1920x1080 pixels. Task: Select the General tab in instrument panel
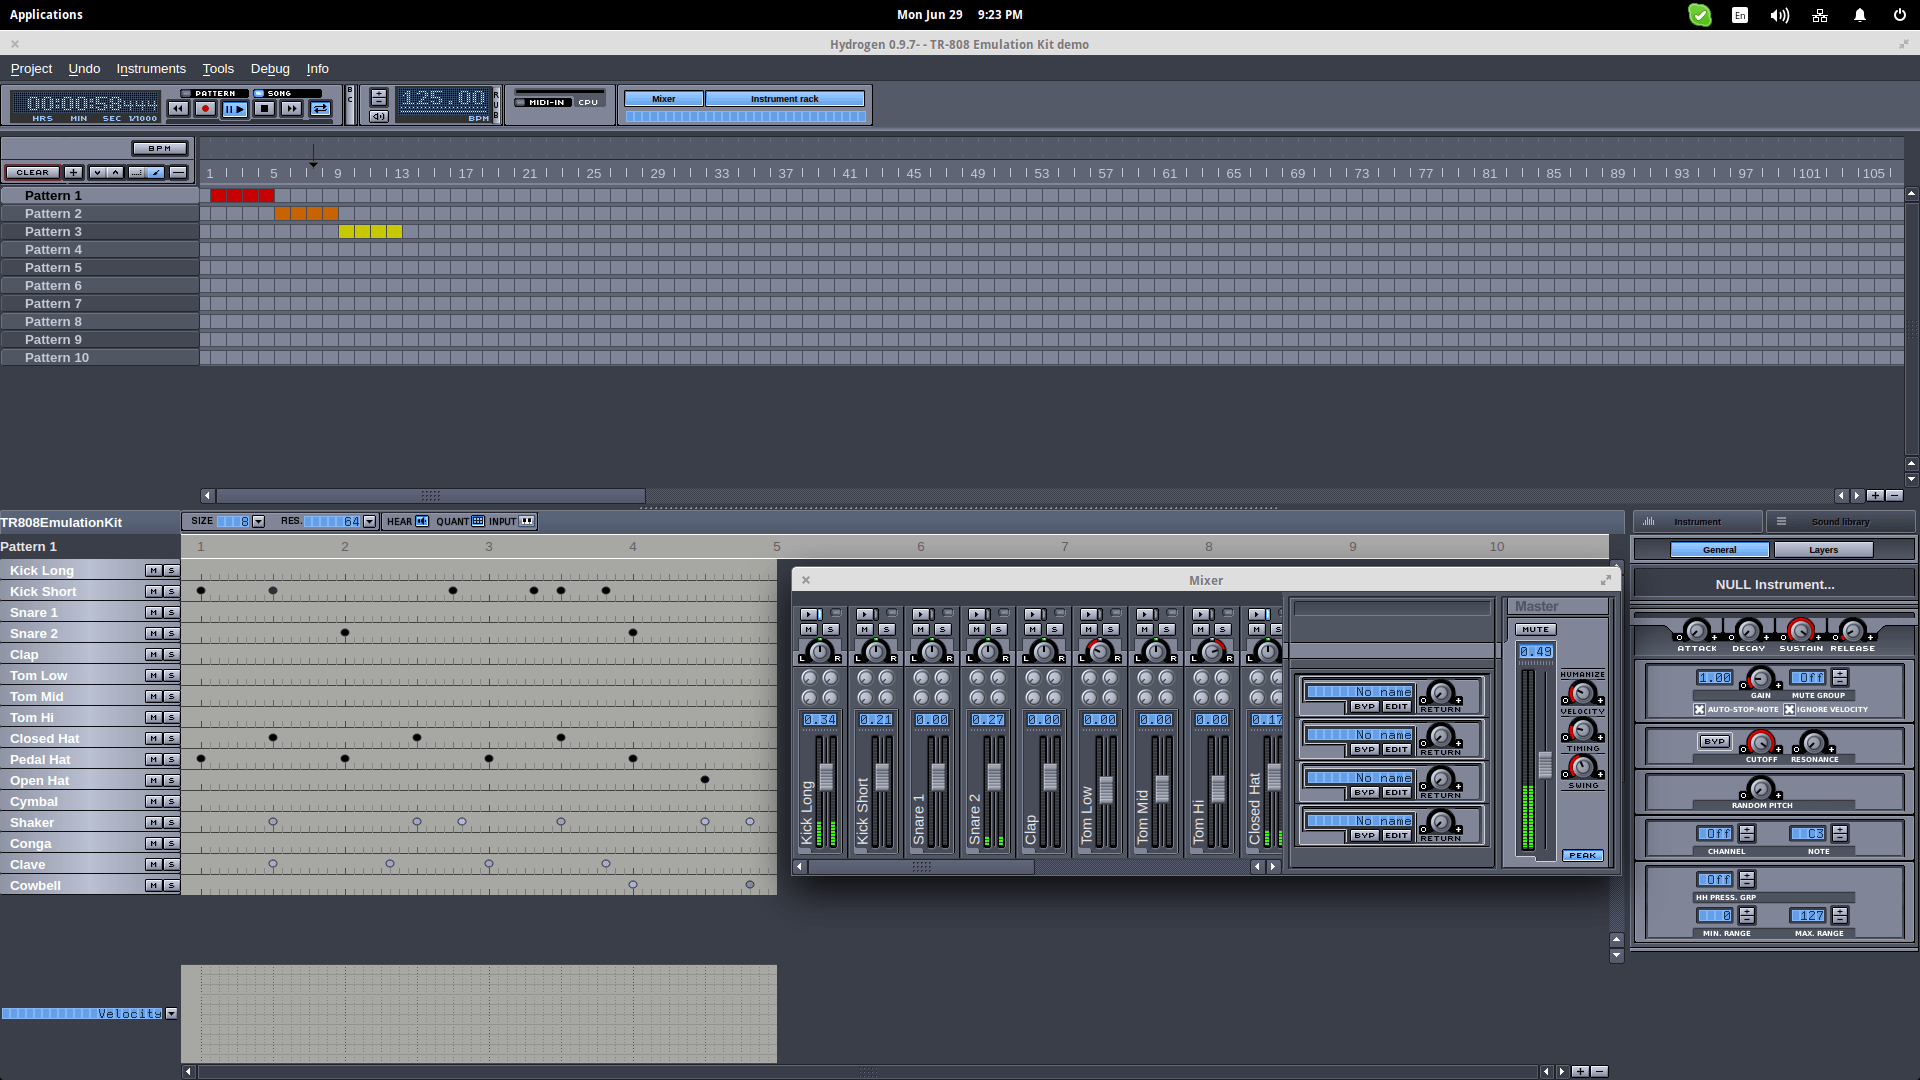tap(1721, 549)
